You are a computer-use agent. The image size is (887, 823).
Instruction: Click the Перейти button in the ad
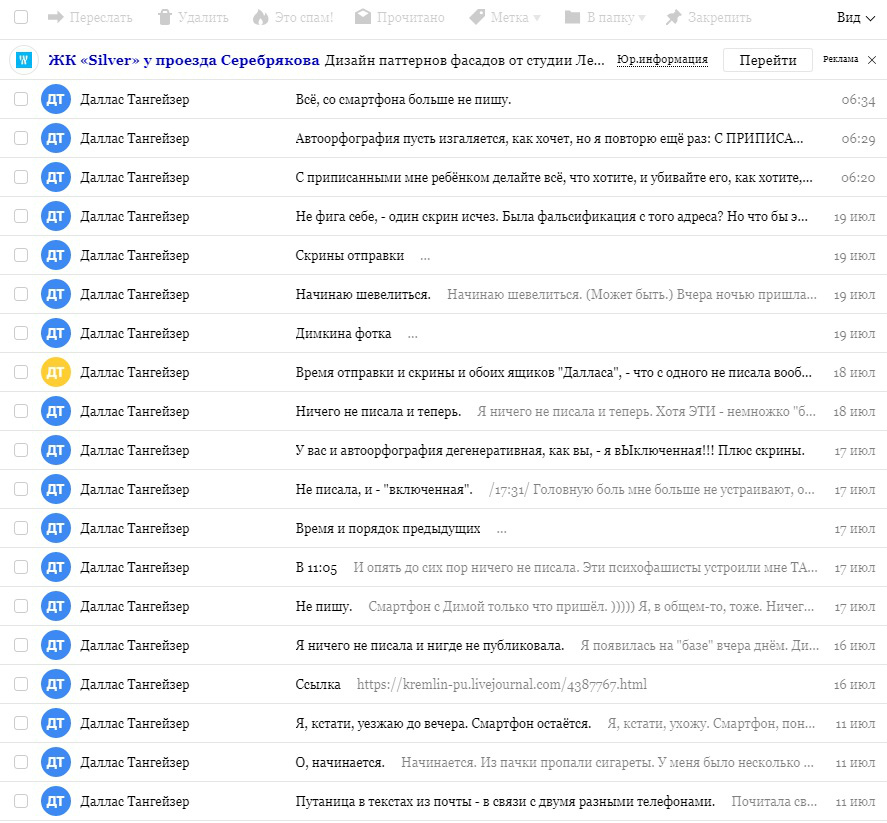(x=767, y=60)
